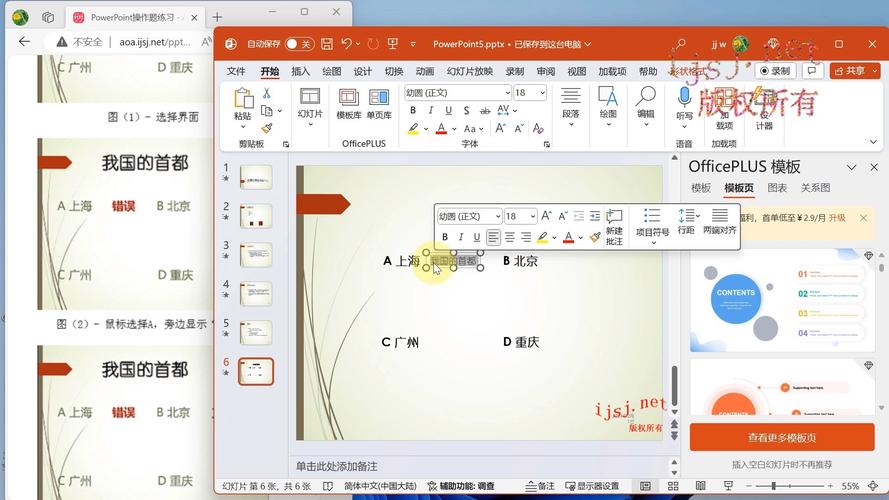
Task: Apply ribbon font color red swatch
Action: click(441, 129)
